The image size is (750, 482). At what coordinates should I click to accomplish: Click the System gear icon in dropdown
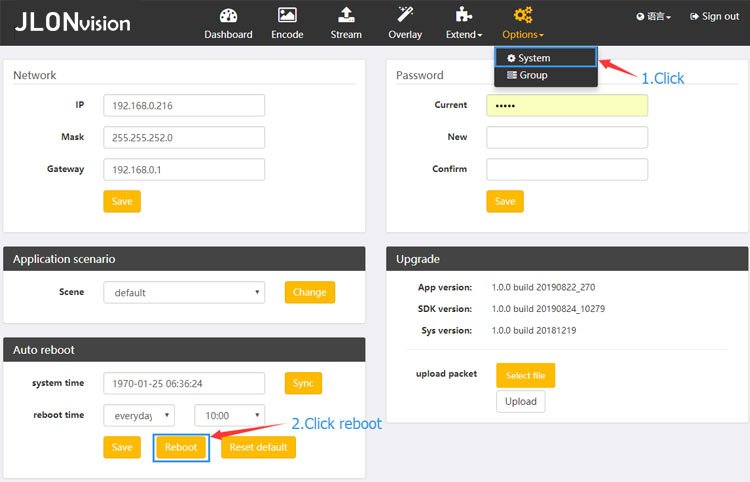[x=511, y=58]
